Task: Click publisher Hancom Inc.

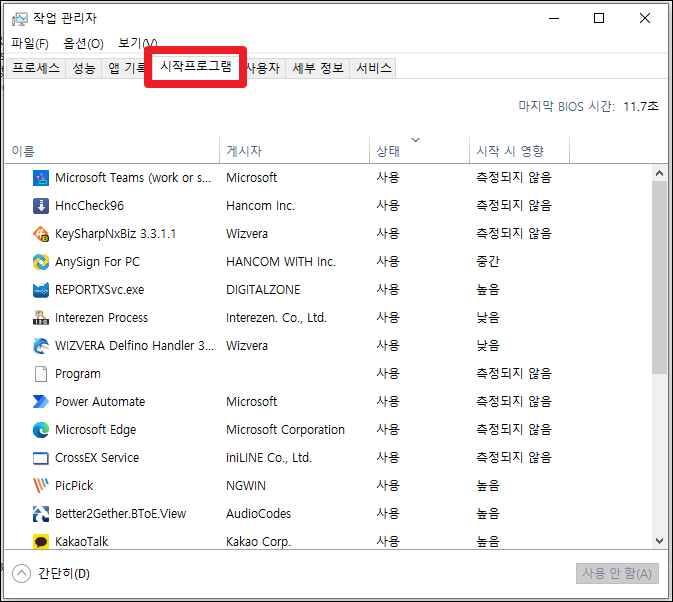Action: click(x=261, y=206)
